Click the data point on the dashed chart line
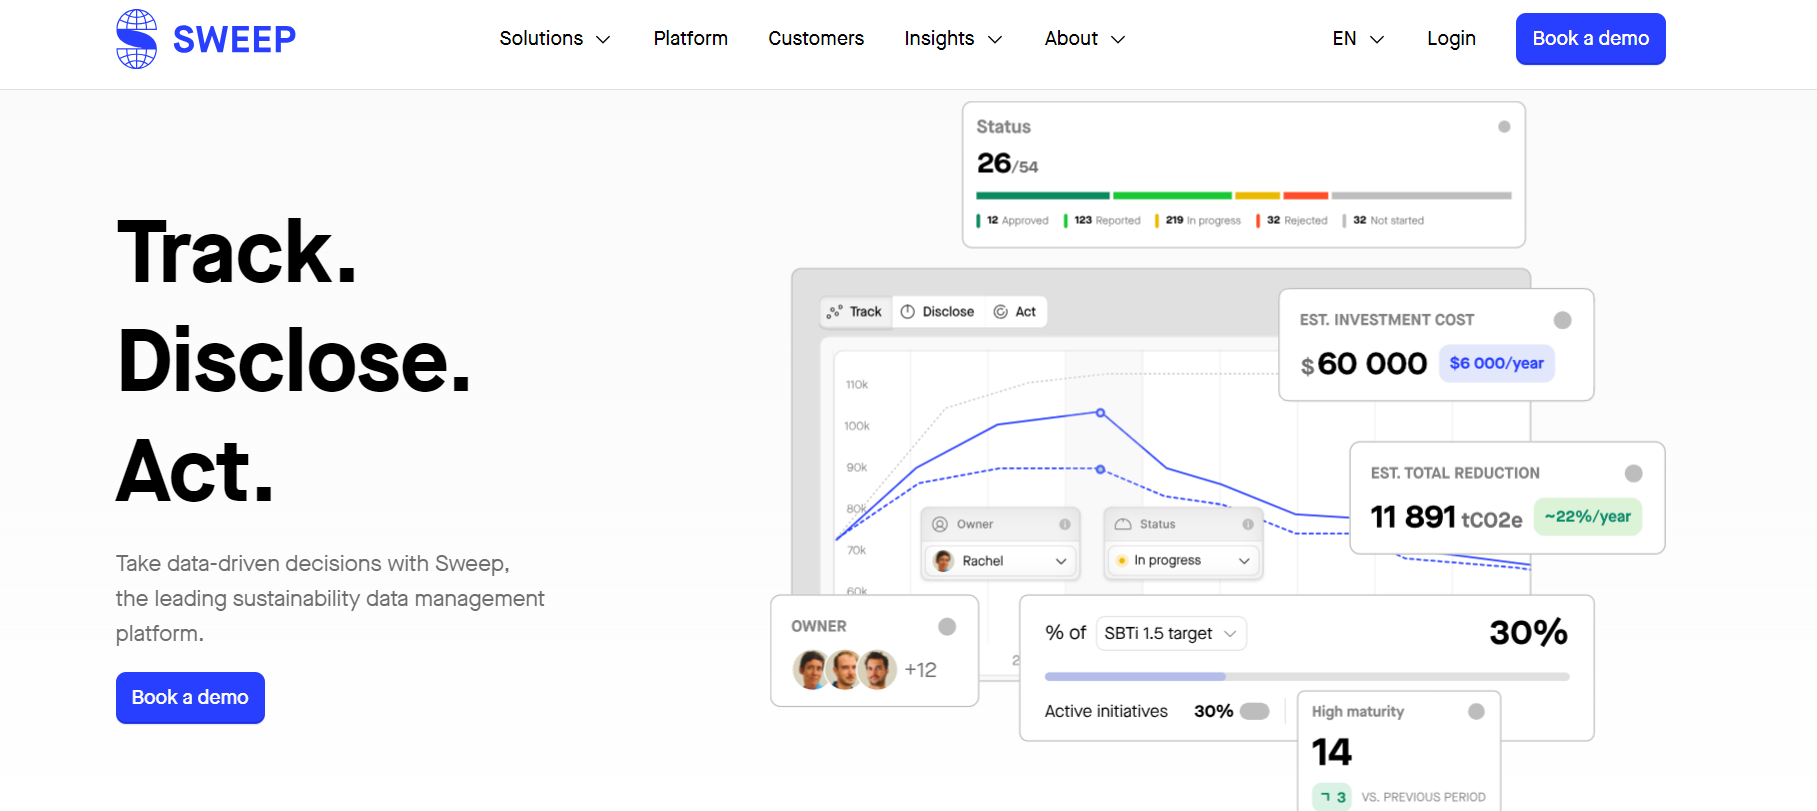1817x811 pixels. pos(1100,469)
